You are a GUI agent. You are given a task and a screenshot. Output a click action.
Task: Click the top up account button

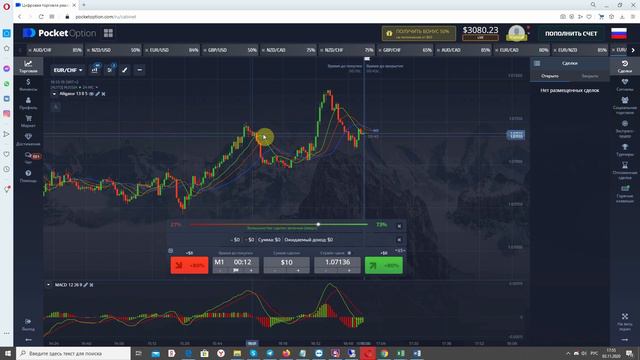pos(571,33)
